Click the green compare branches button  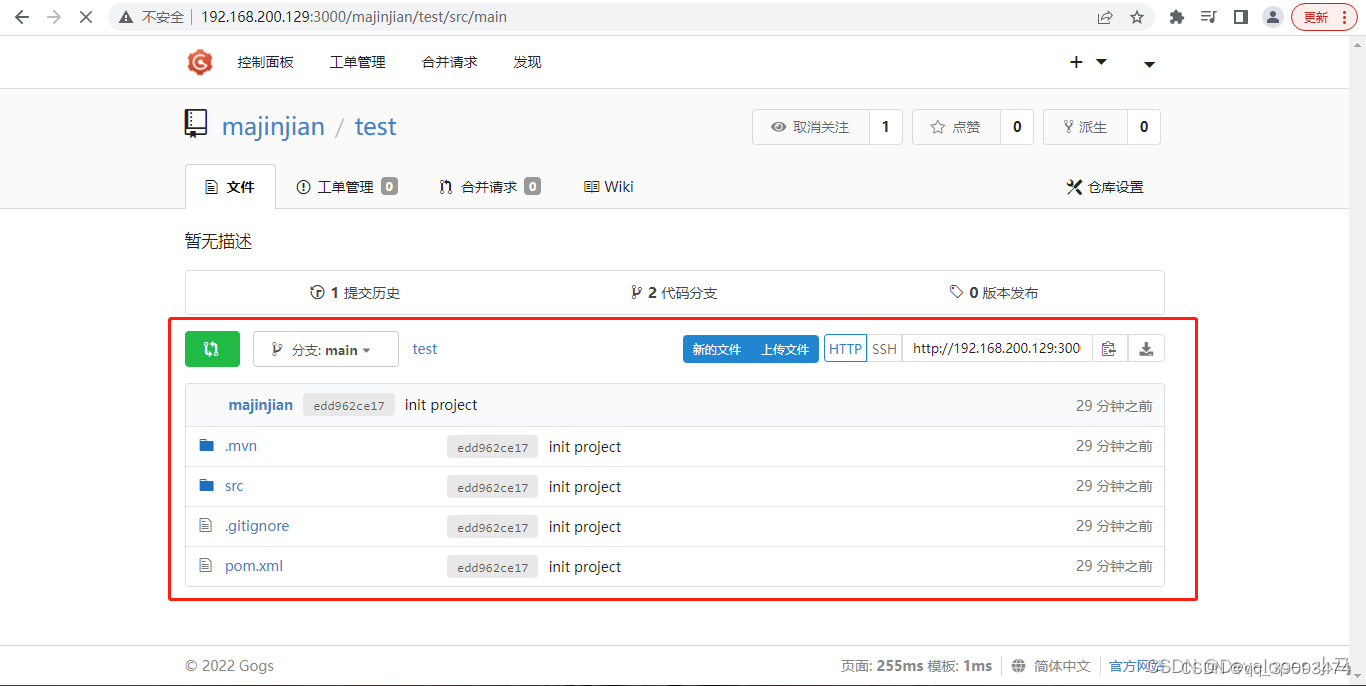pyautogui.click(x=212, y=349)
